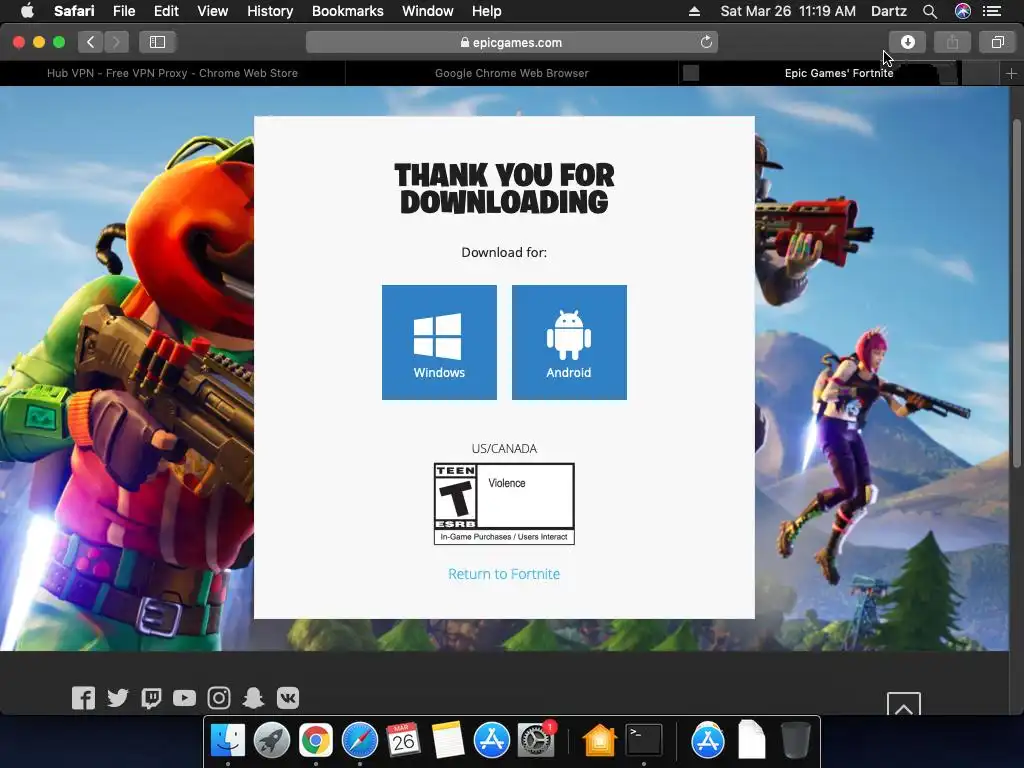Open Home app icon in Dock

tap(600, 741)
